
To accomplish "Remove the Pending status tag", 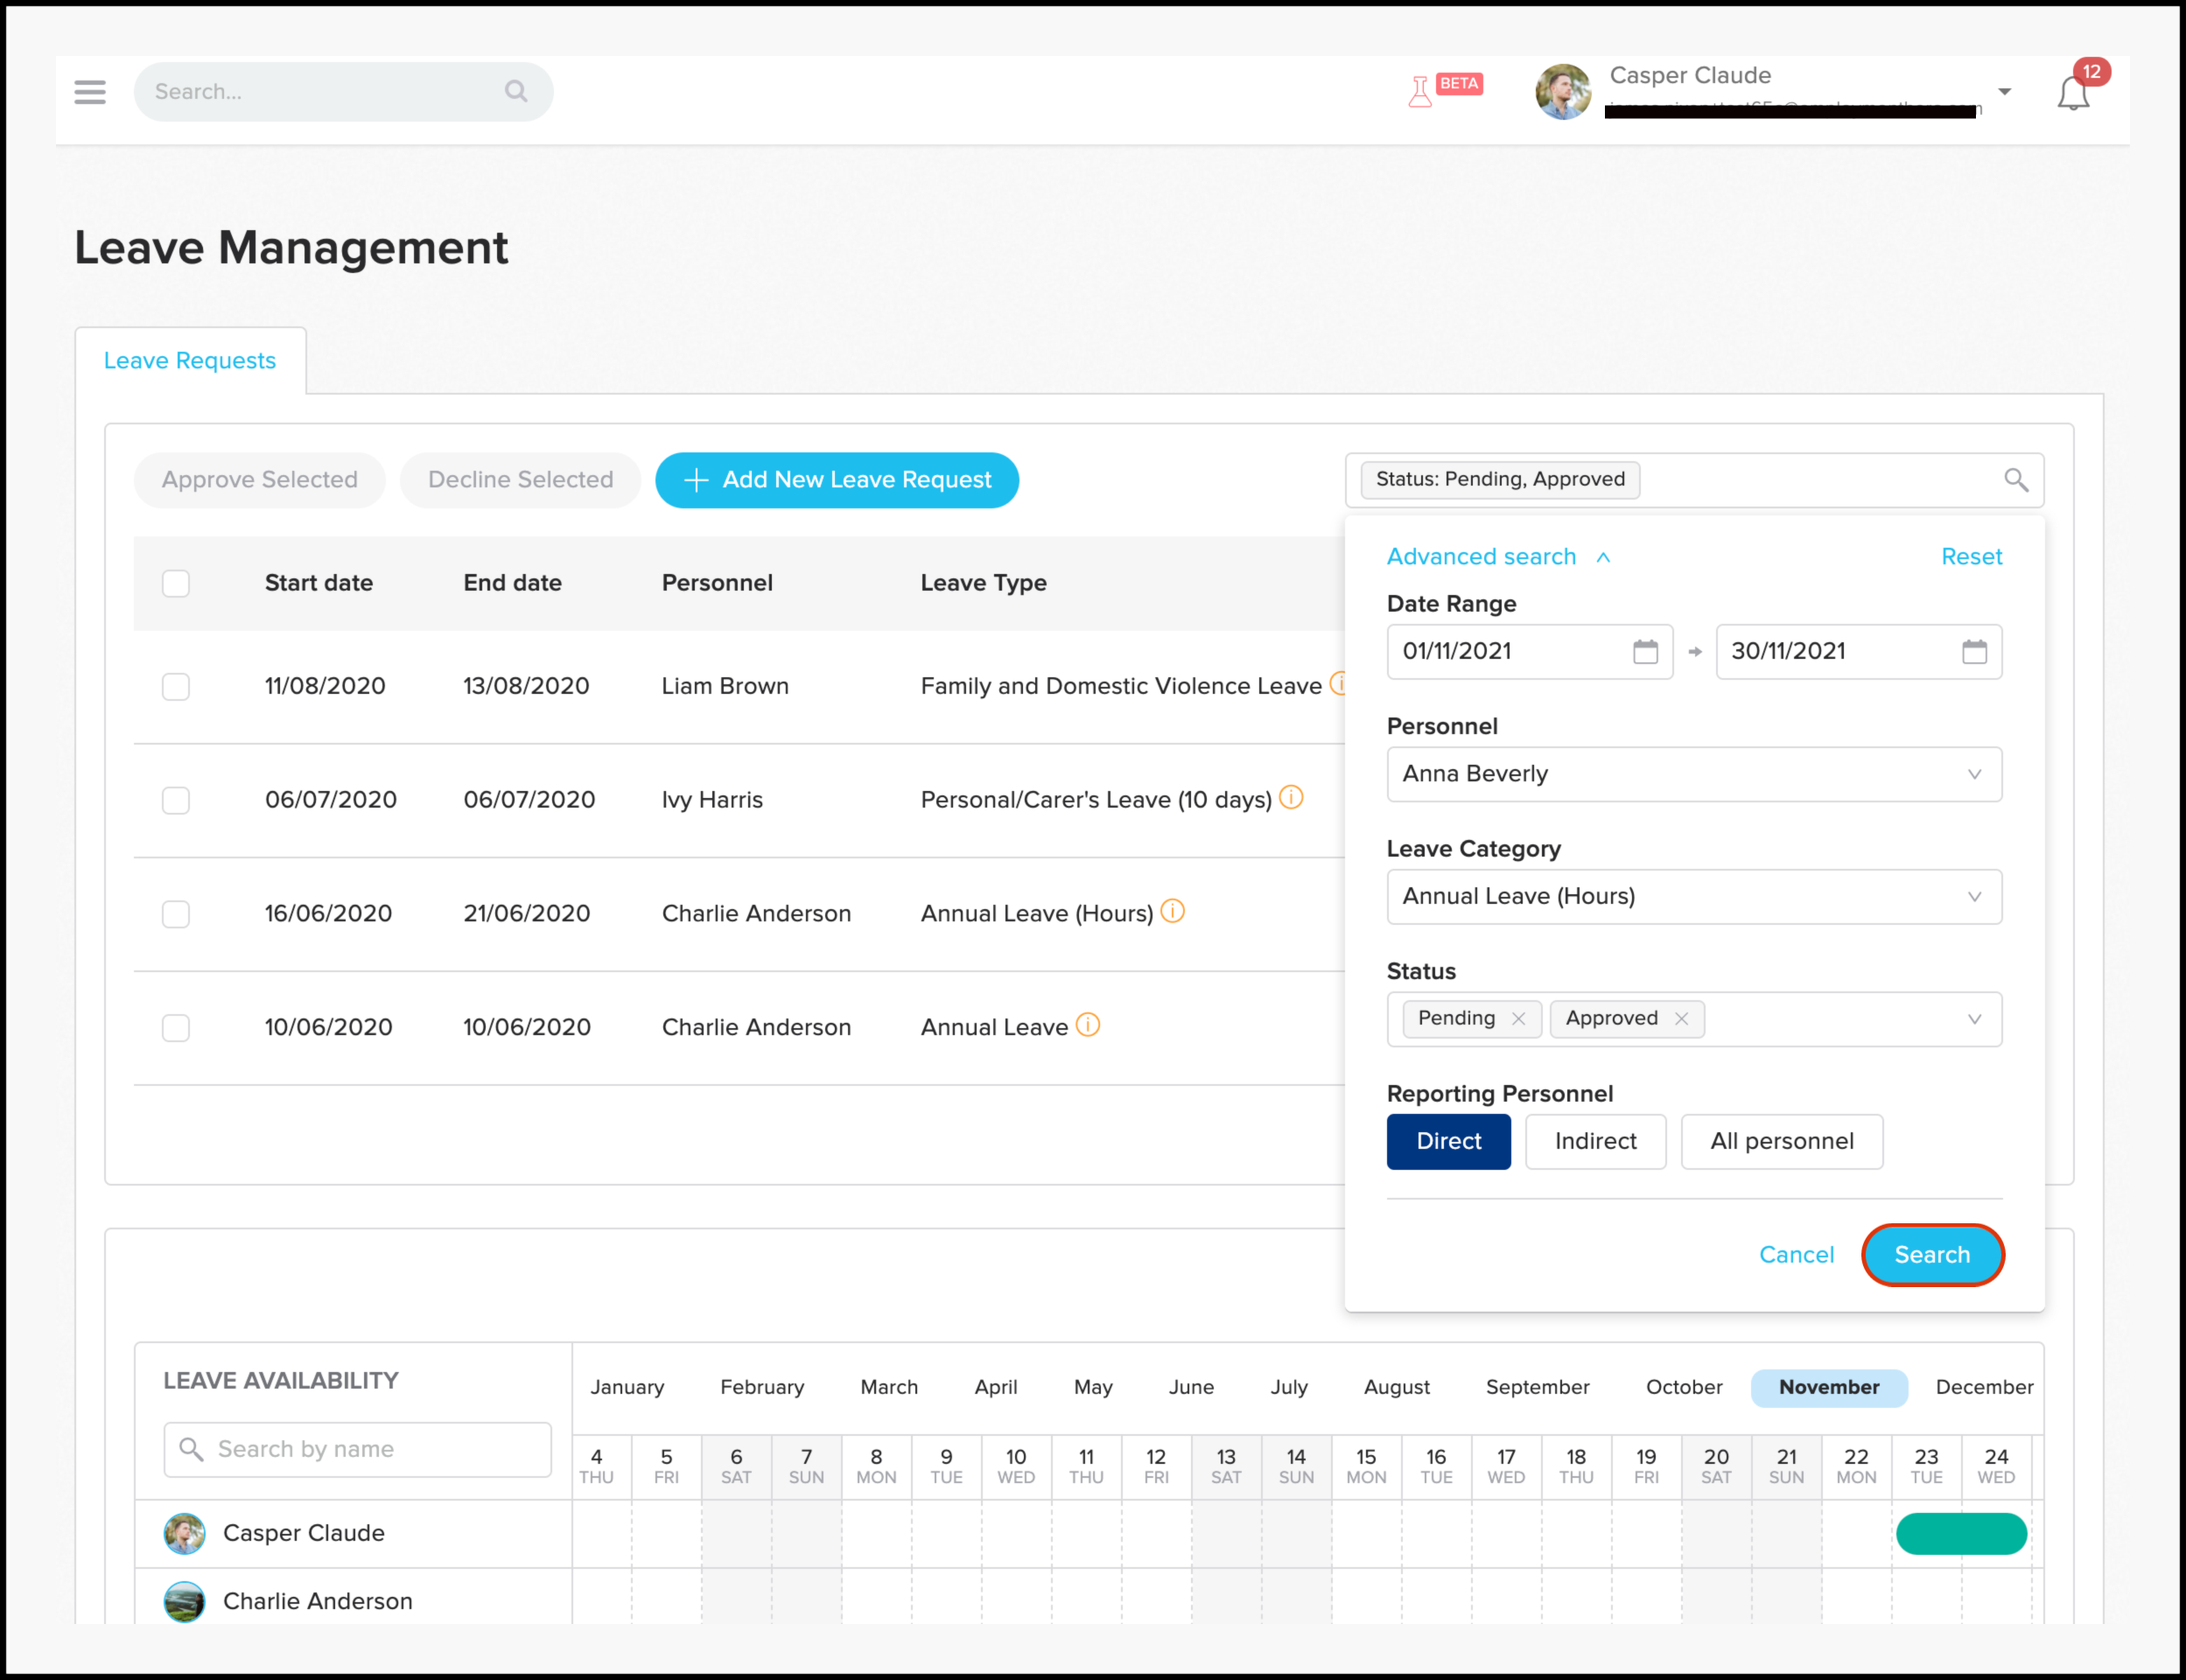I will (x=1519, y=1018).
